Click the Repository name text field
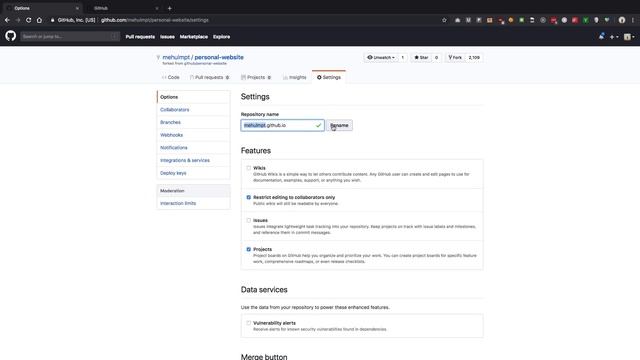 (x=282, y=125)
